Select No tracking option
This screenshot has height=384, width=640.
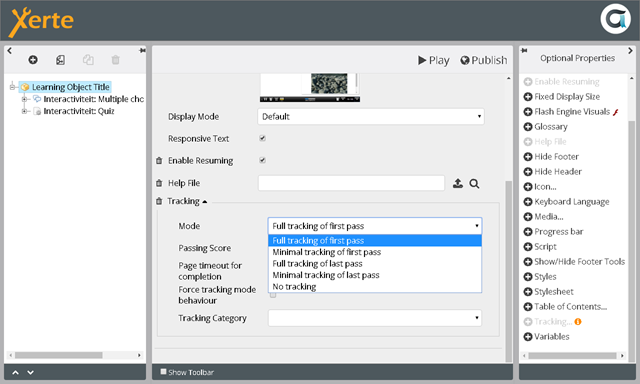(375, 286)
